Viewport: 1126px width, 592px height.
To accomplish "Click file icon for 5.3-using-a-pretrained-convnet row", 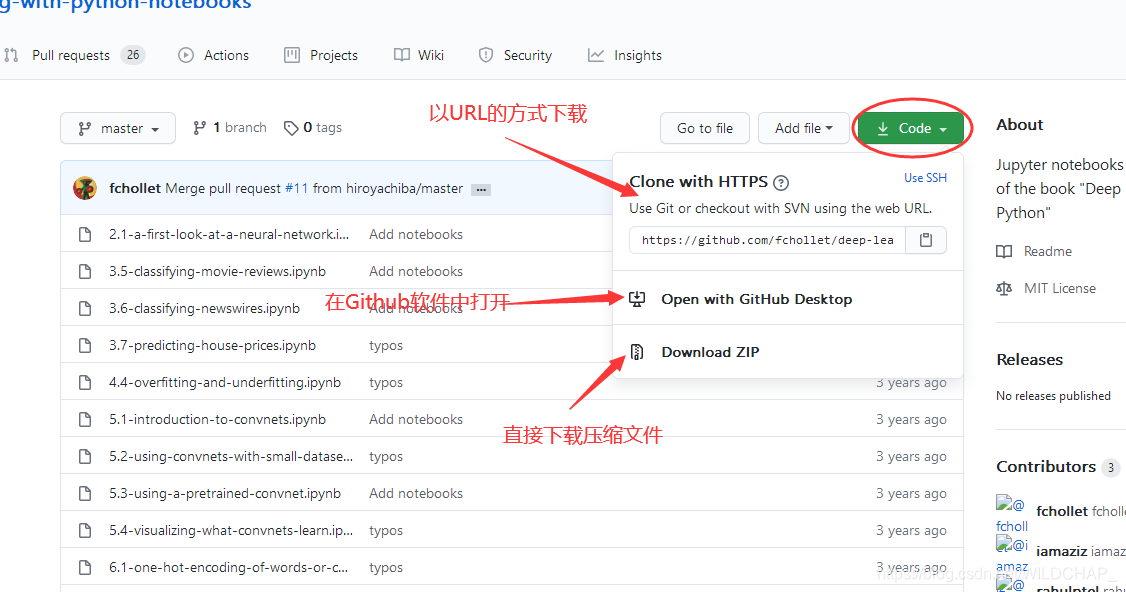I will coord(85,494).
